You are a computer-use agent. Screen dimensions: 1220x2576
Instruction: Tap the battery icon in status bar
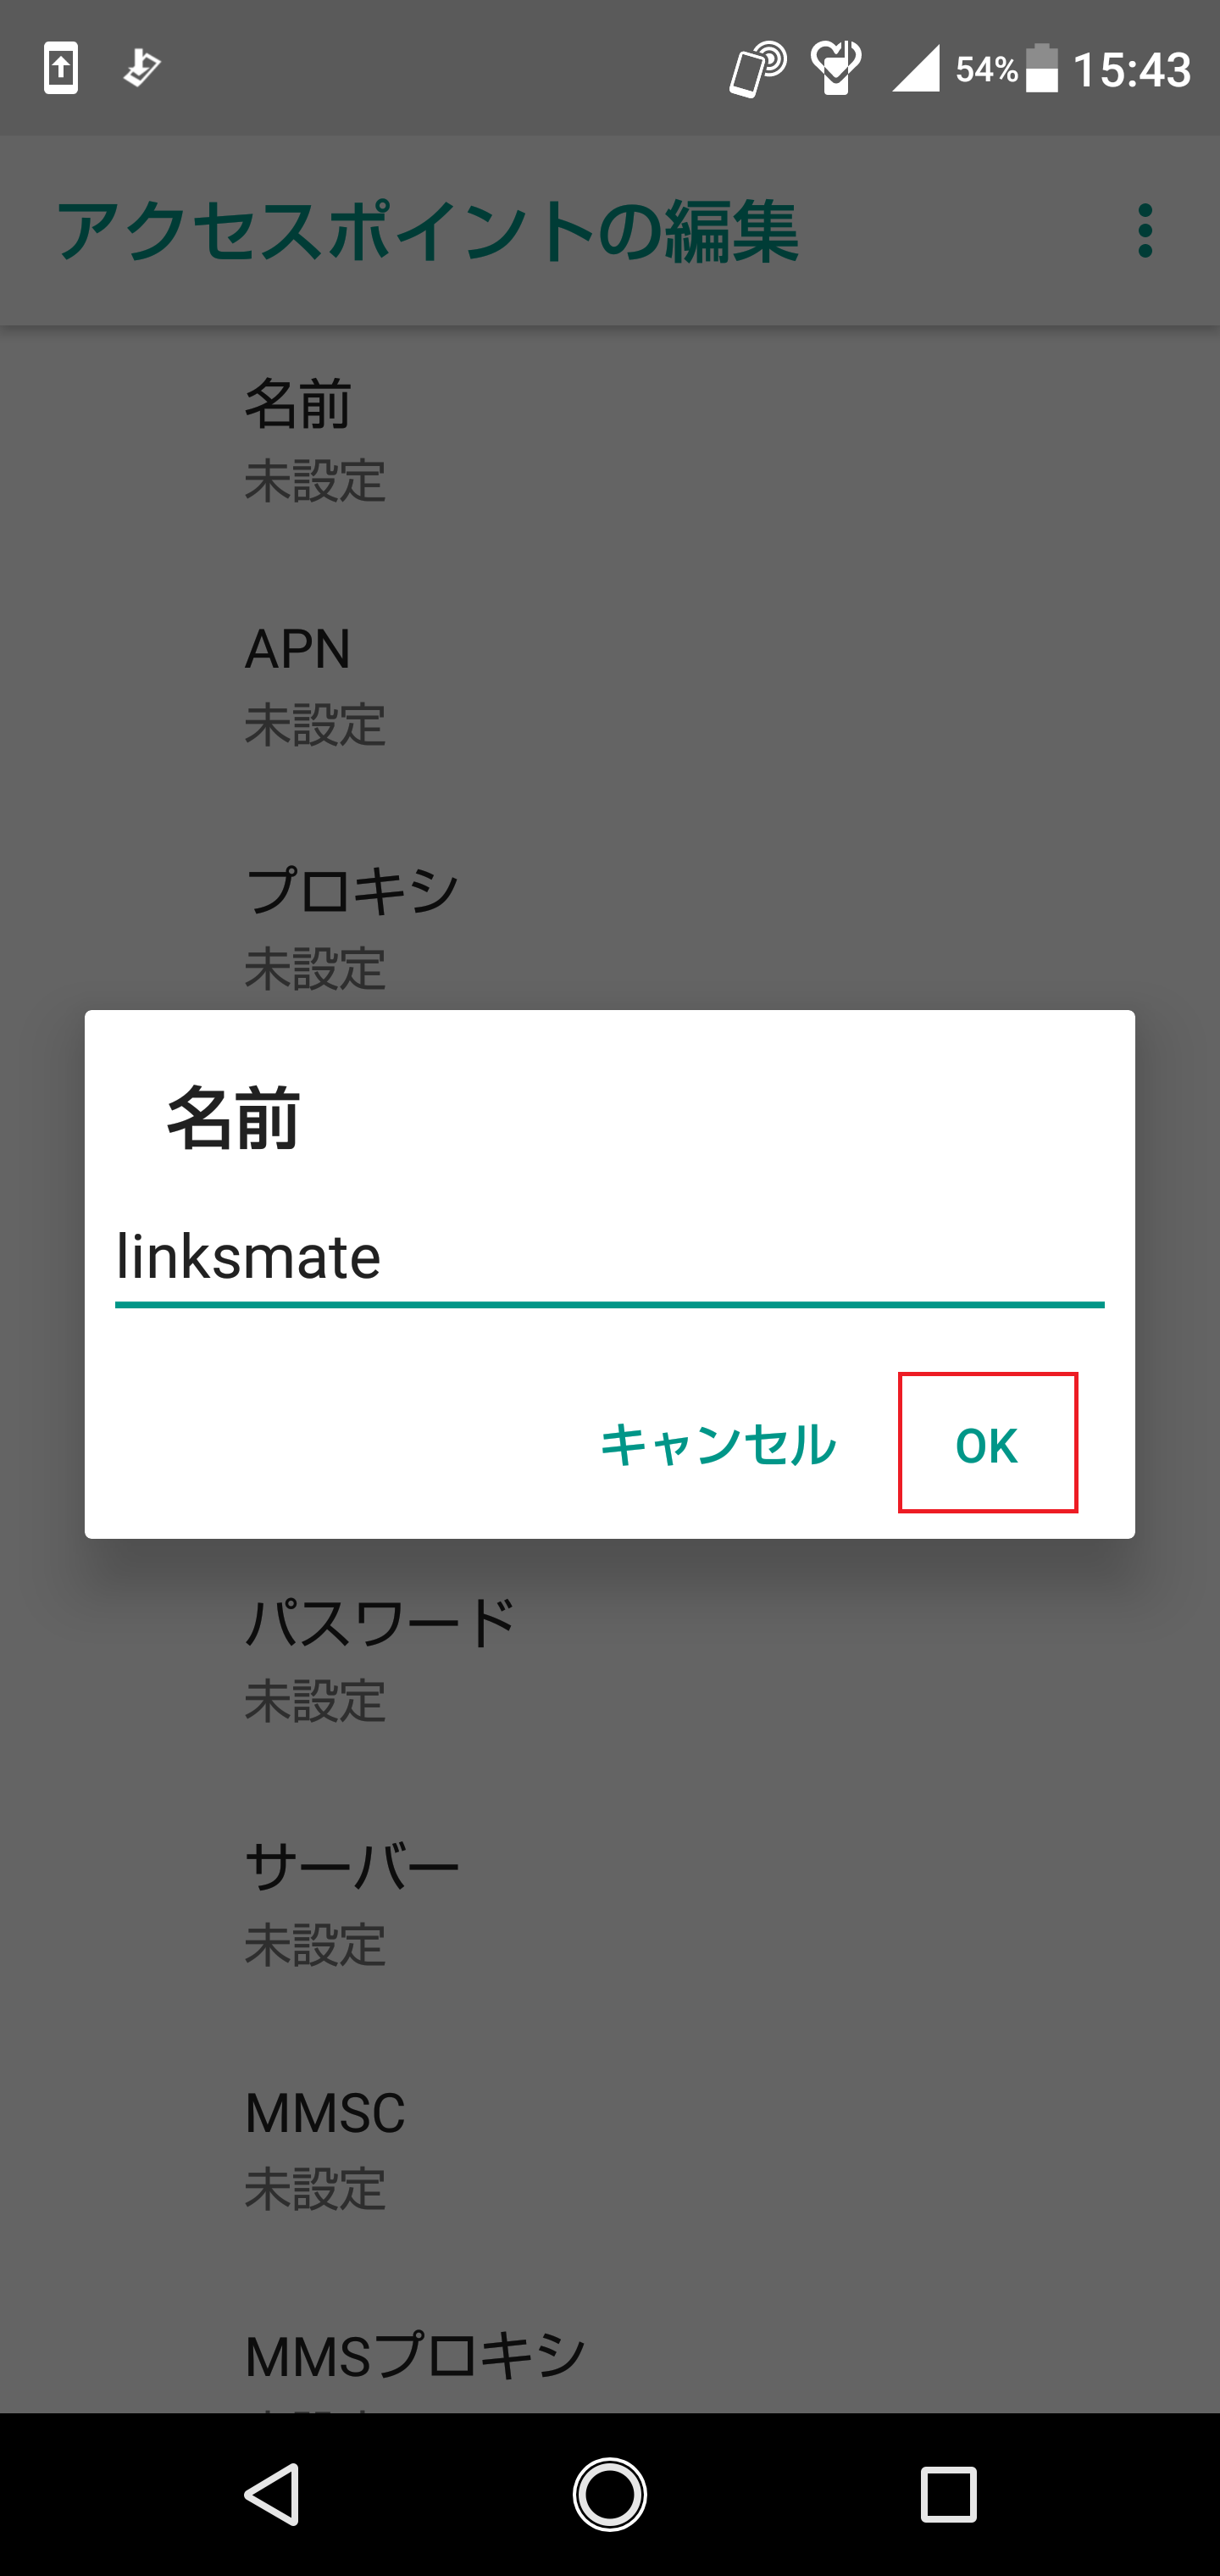click(x=1041, y=67)
